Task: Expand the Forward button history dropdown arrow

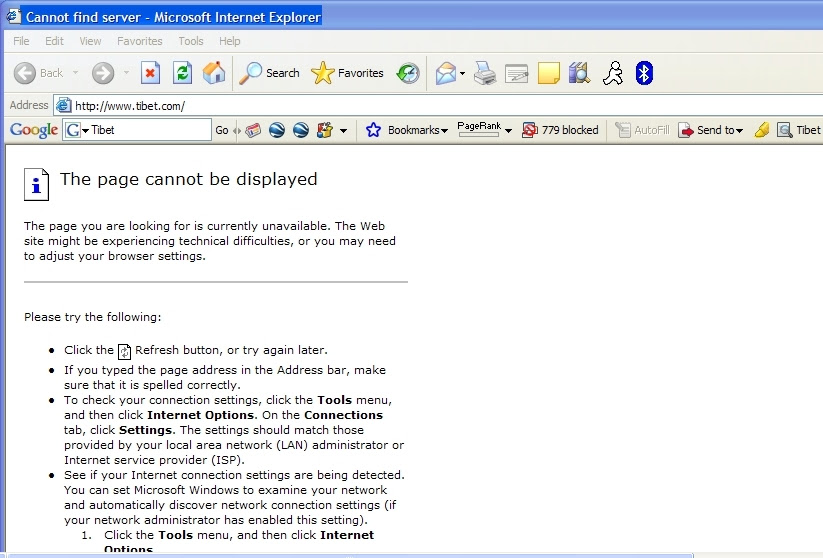Action: (126, 72)
